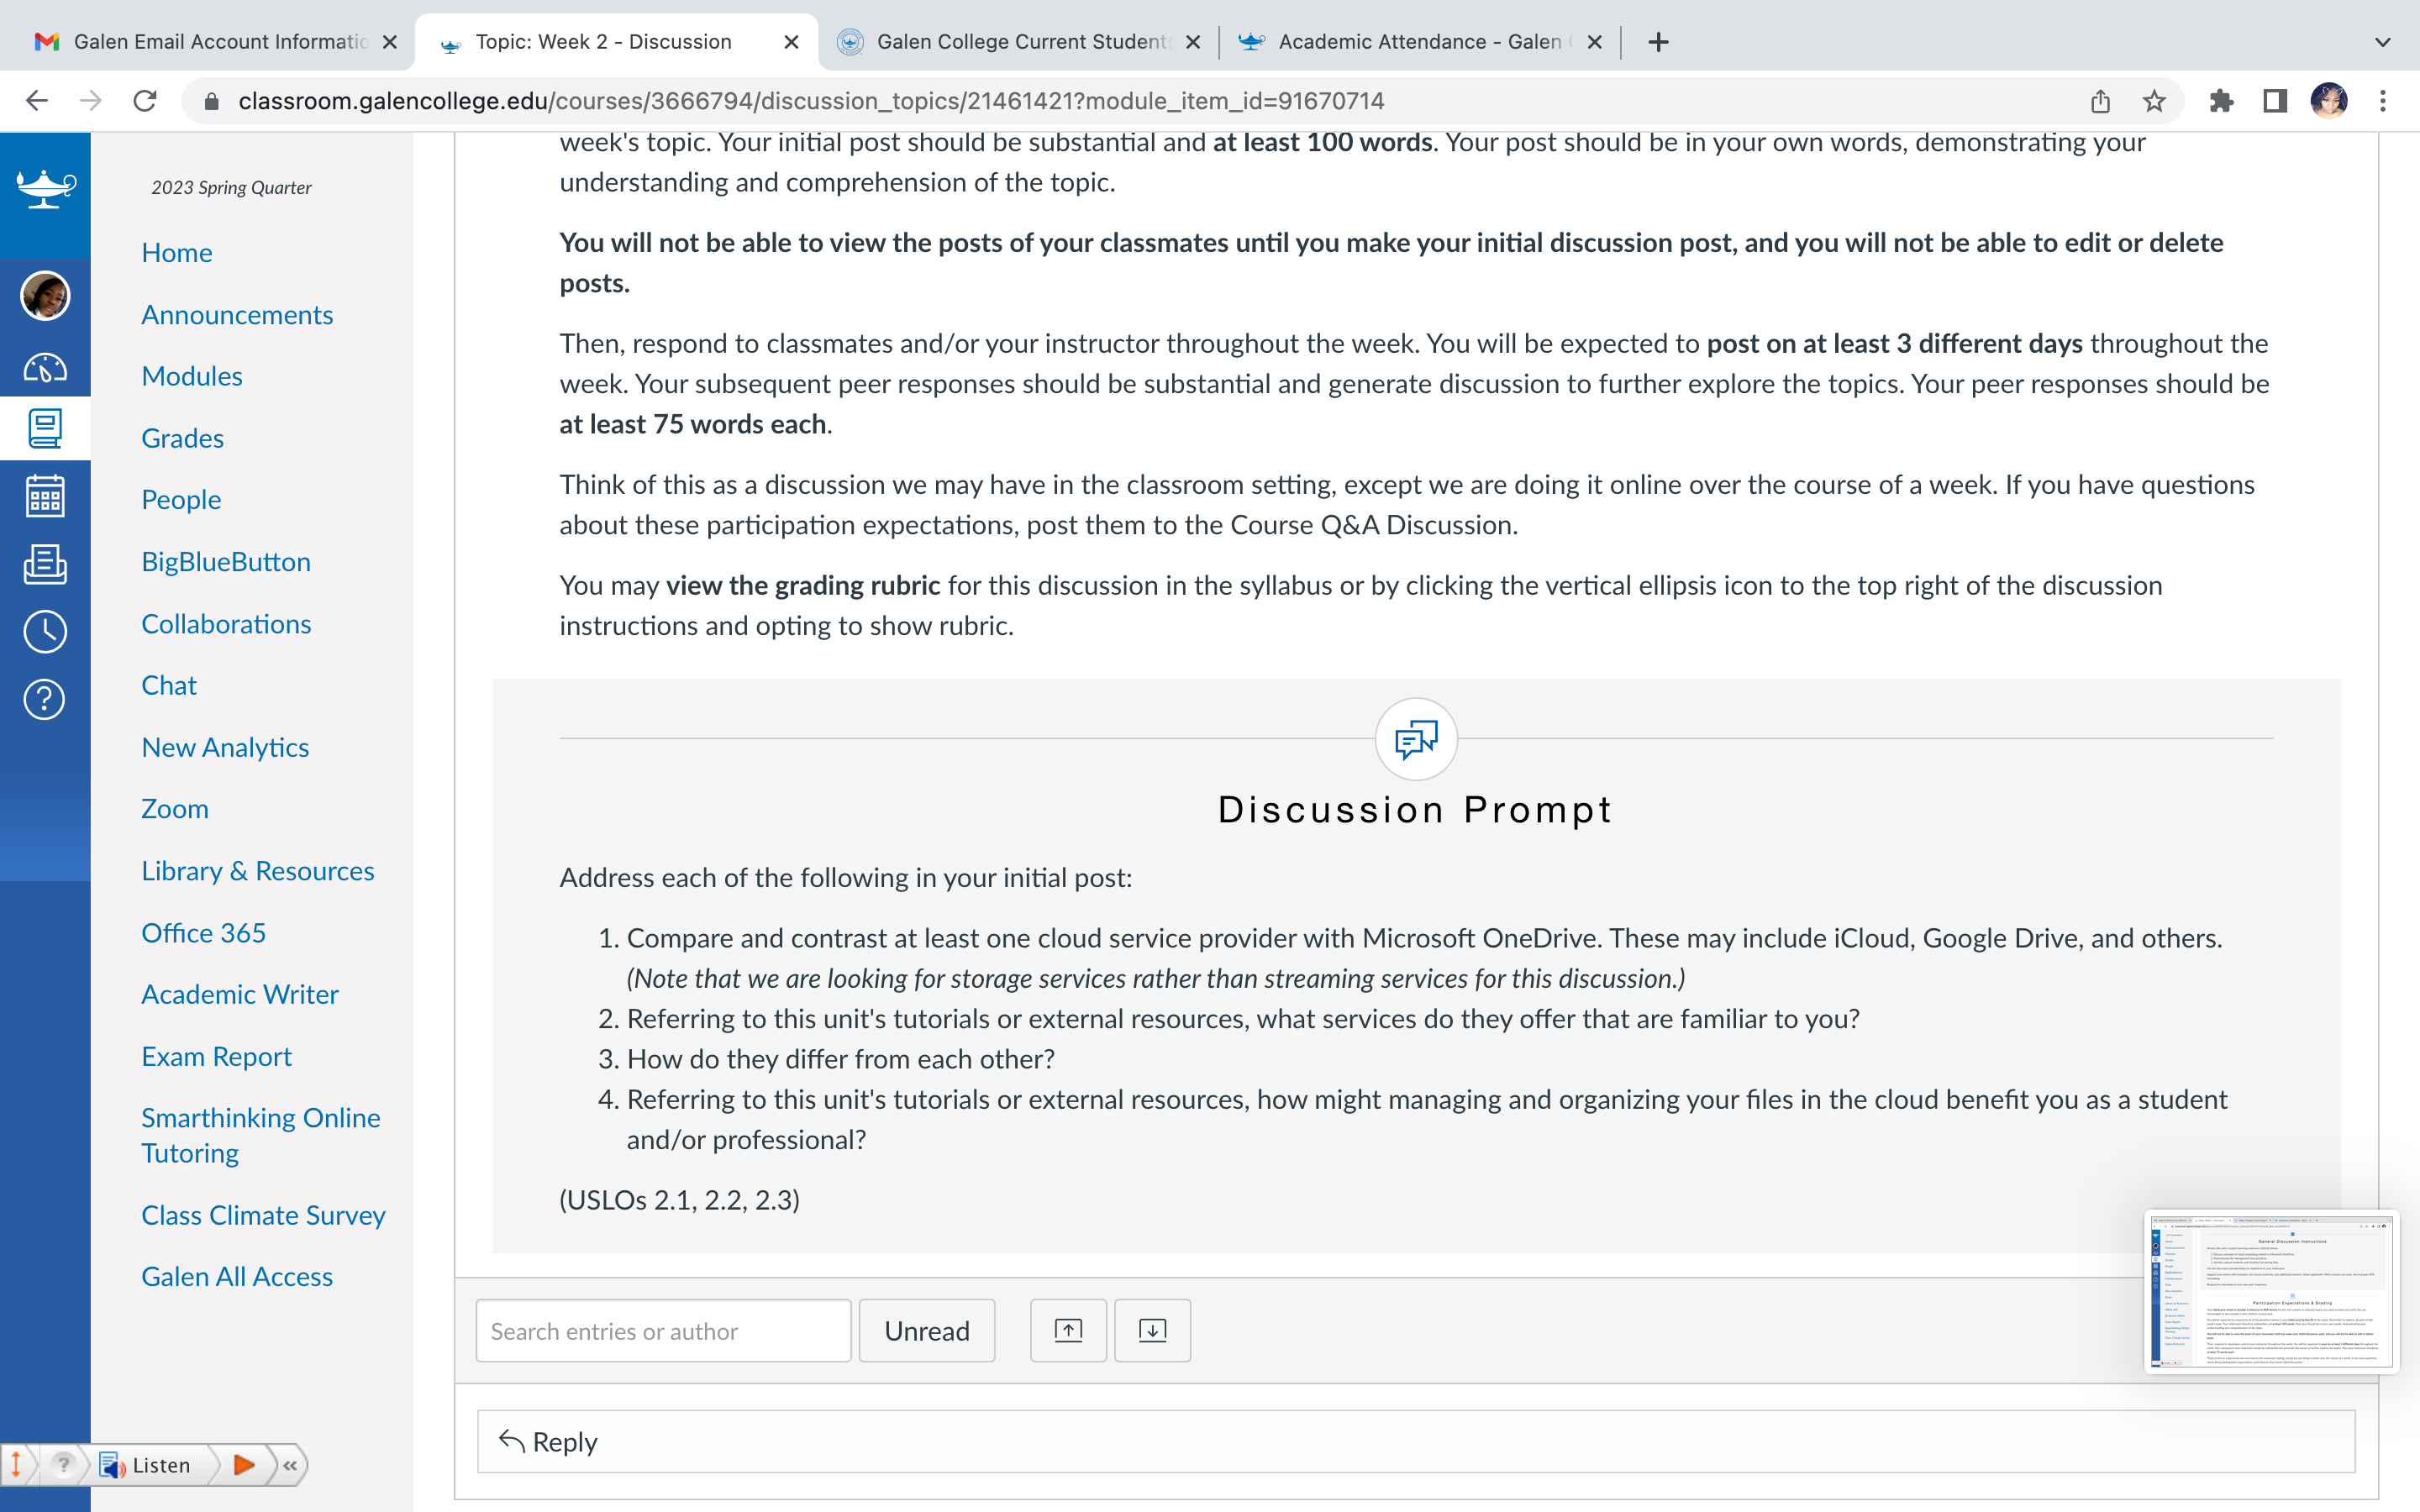The height and width of the screenshot is (1512, 2420).
Task: Close the Galen College Current Student tab
Action: (x=1193, y=42)
